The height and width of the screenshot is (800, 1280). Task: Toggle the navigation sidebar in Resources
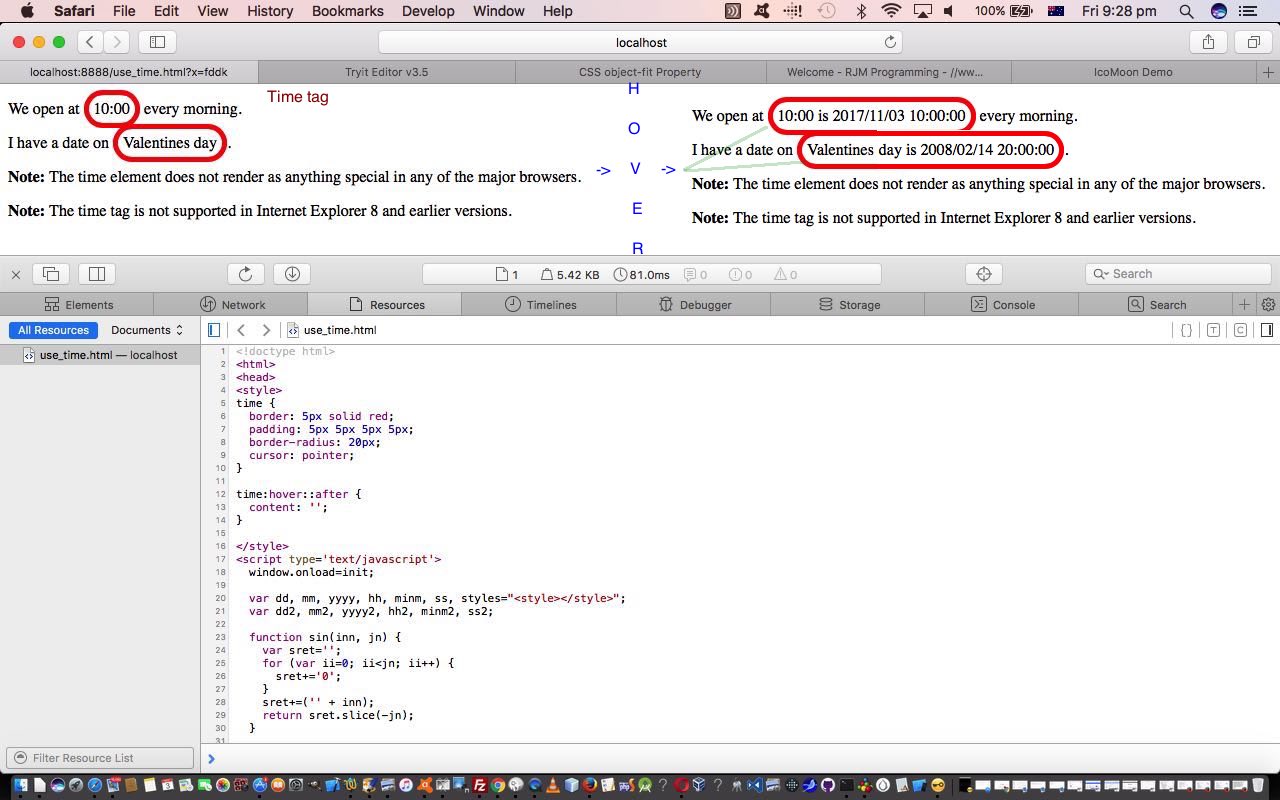click(x=214, y=330)
